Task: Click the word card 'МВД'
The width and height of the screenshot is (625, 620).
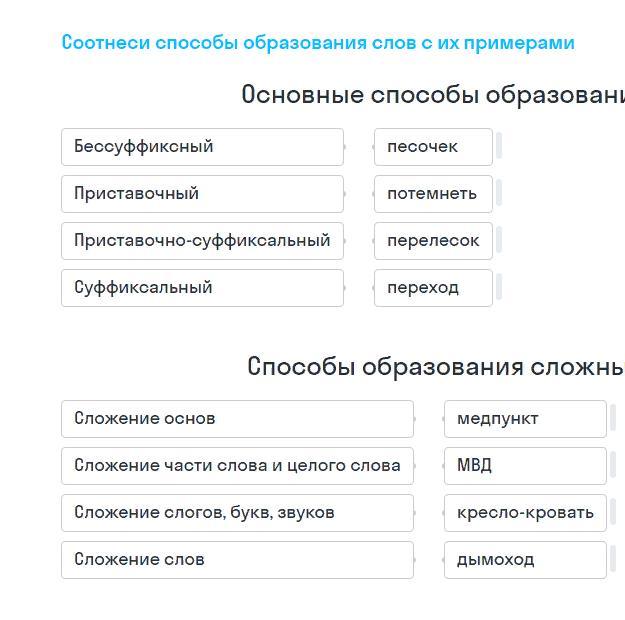Action: click(525, 466)
